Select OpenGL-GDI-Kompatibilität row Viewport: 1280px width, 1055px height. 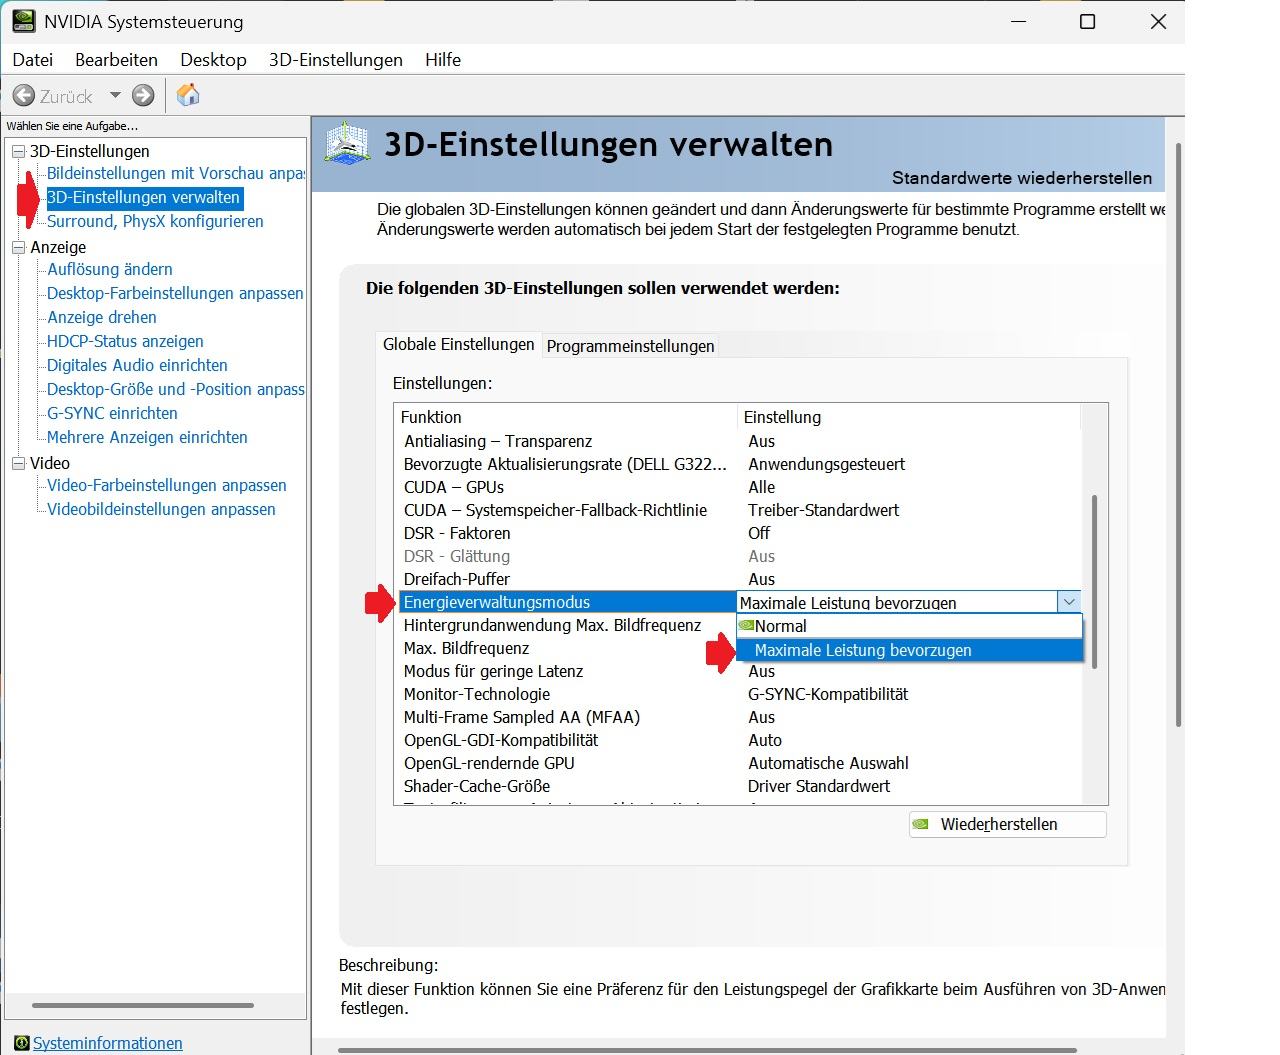click(x=738, y=740)
